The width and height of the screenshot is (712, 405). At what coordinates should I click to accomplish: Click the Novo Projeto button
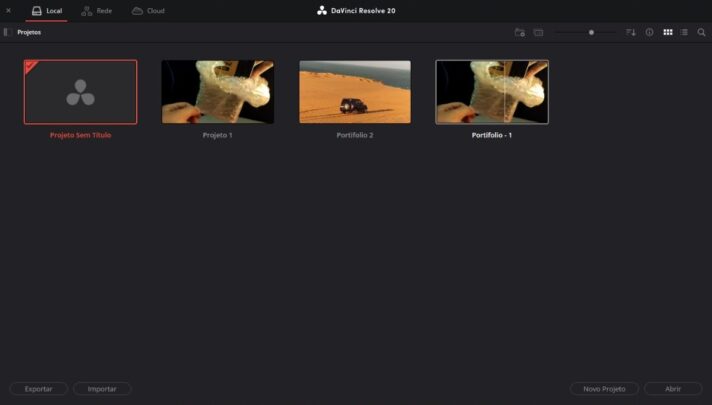click(x=604, y=388)
